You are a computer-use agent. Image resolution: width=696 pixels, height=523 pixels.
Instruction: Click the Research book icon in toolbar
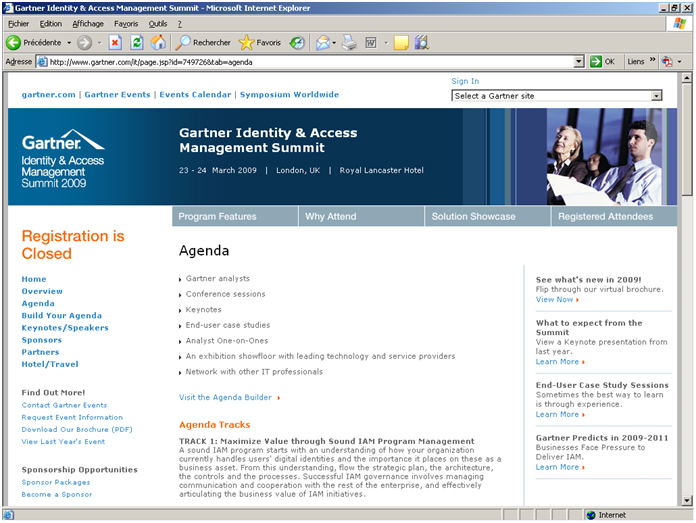(x=422, y=43)
